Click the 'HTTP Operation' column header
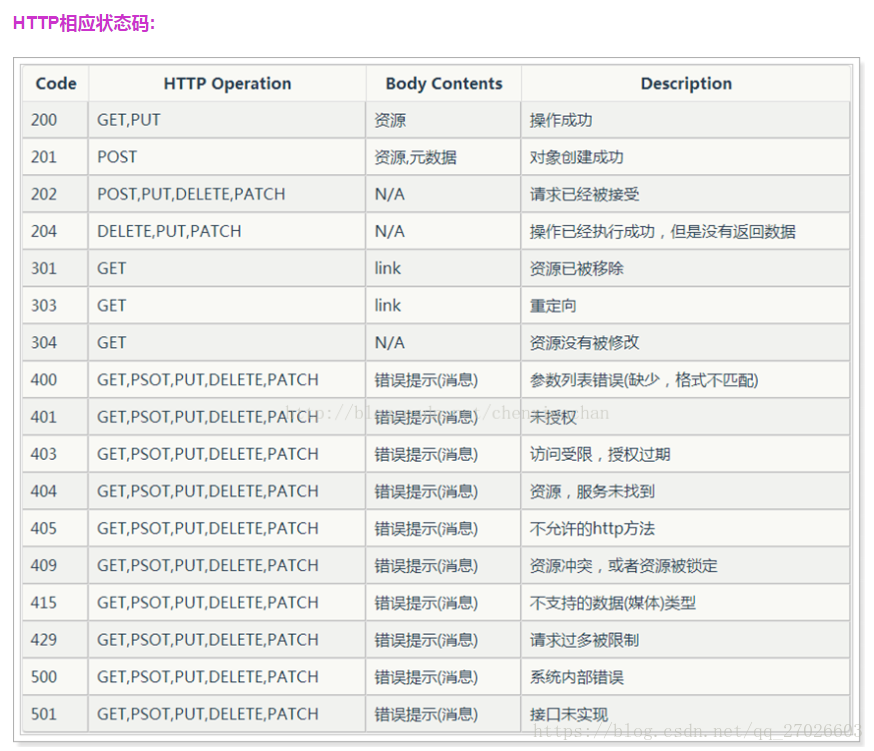This screenshot has height=751, width=874. click(x=227, y=84)
